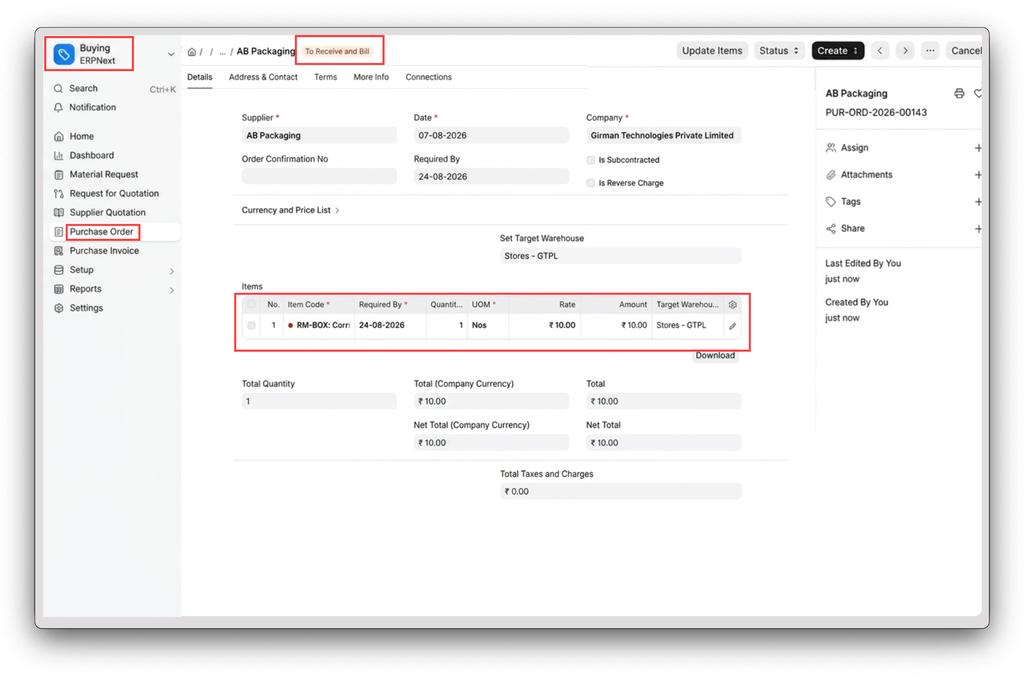This screenshot has height=680, width=1024.
Task: Click the Date field 07-08-2026
Action: [491, 135]
